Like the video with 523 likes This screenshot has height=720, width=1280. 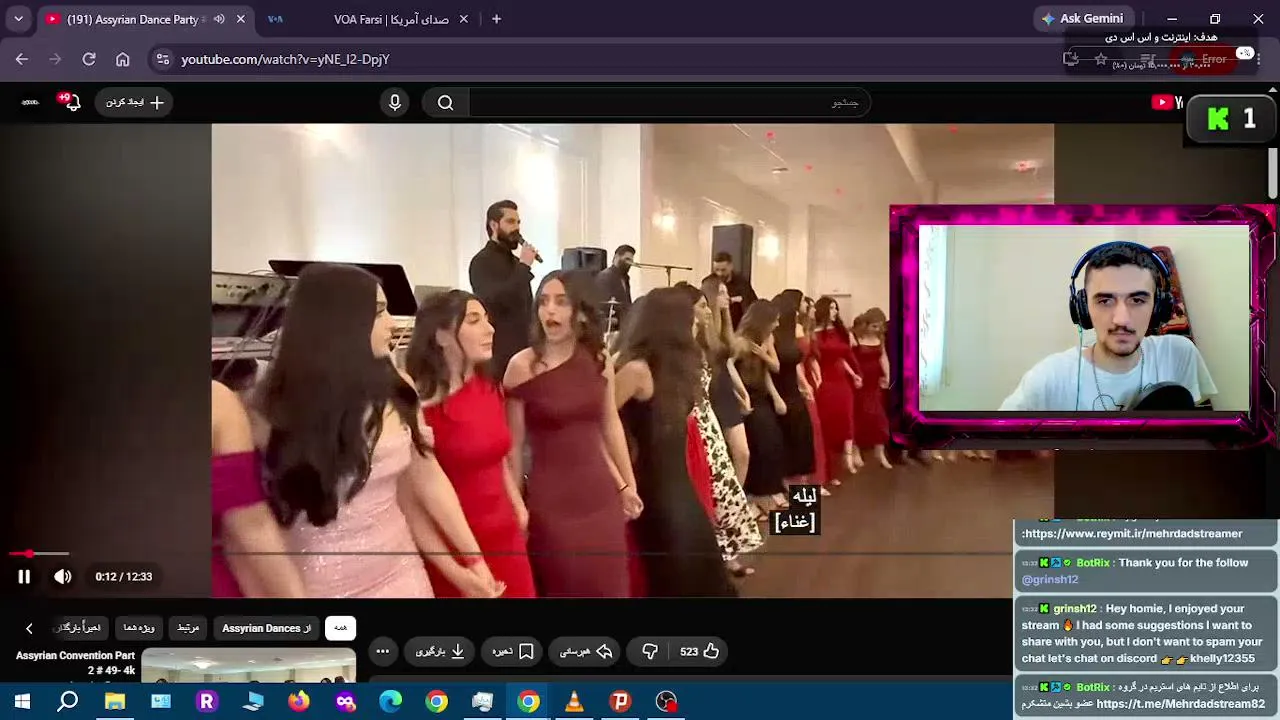click(x=700, y=652)
